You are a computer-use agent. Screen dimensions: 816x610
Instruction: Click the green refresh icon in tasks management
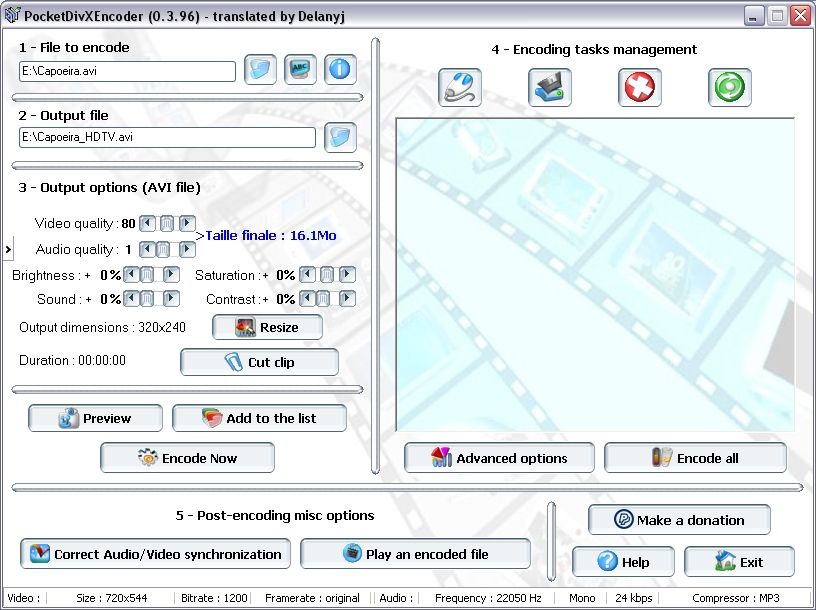(x=730, y=88)
